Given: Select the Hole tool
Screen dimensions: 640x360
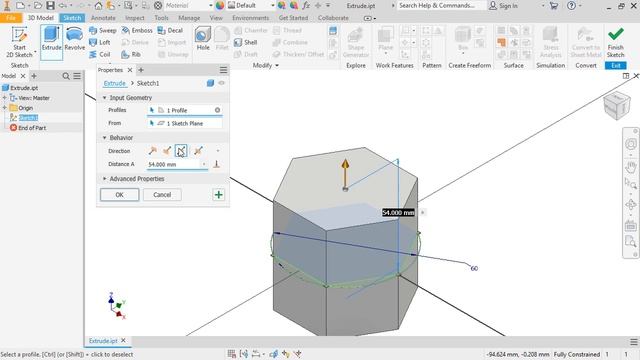Looking at the screenshot, I should 203,39.
